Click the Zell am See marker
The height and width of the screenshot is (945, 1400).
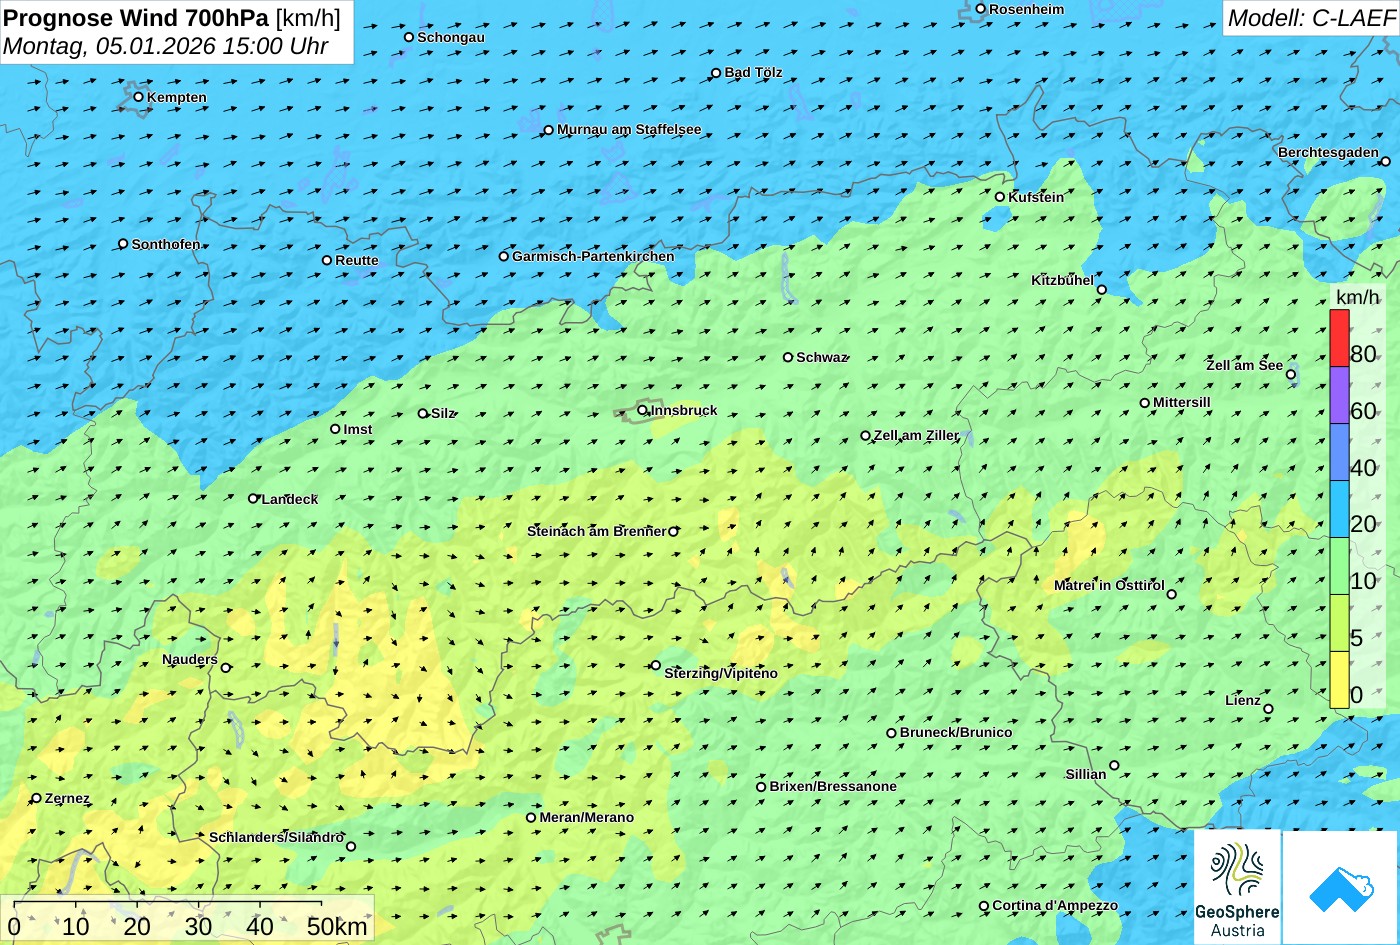tap(1291, 375)
